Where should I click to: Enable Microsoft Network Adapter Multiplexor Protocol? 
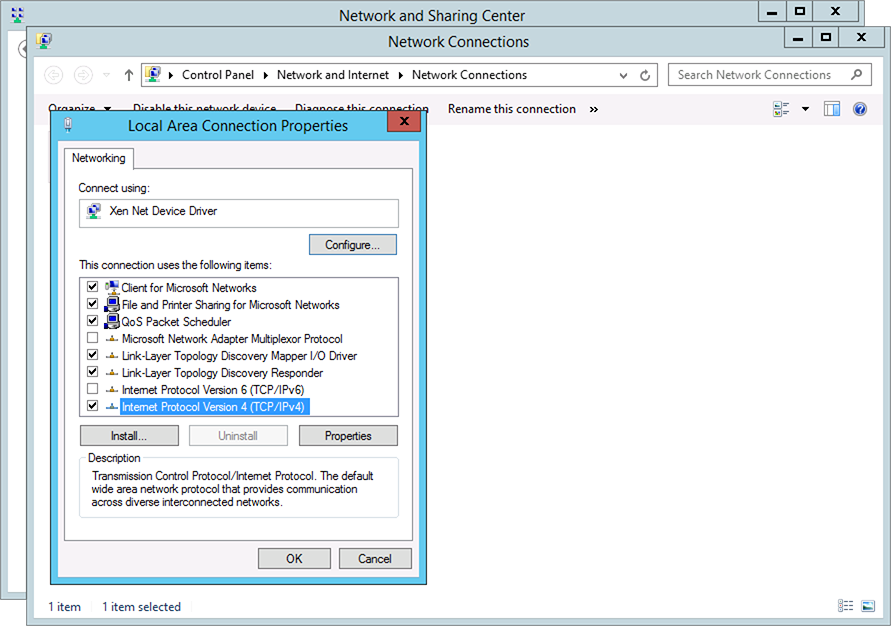coord(93,338)
